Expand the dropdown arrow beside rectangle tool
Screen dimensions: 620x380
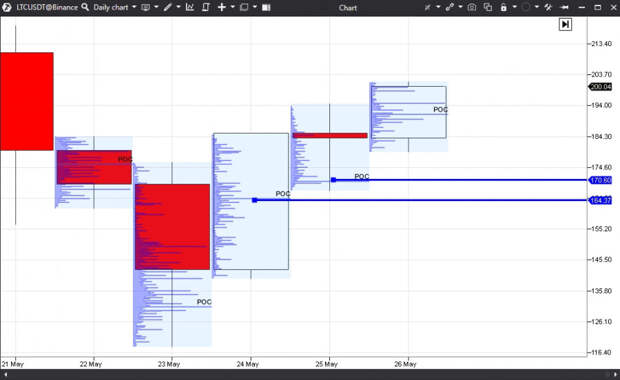pyautogui.click(x=255, y=7)
